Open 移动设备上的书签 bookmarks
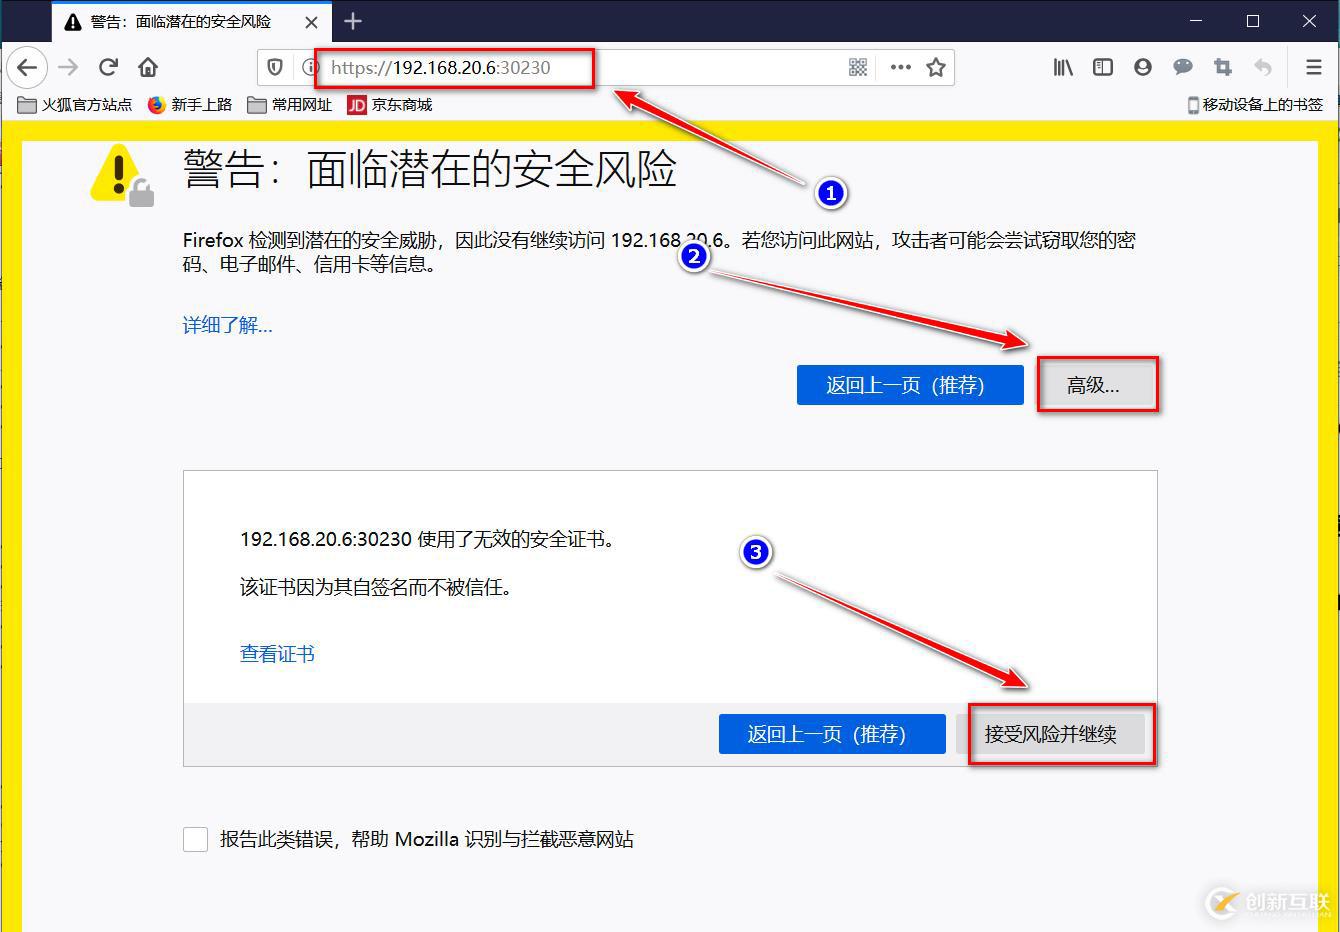1340x932 pixels. (x=1255, y=104)
